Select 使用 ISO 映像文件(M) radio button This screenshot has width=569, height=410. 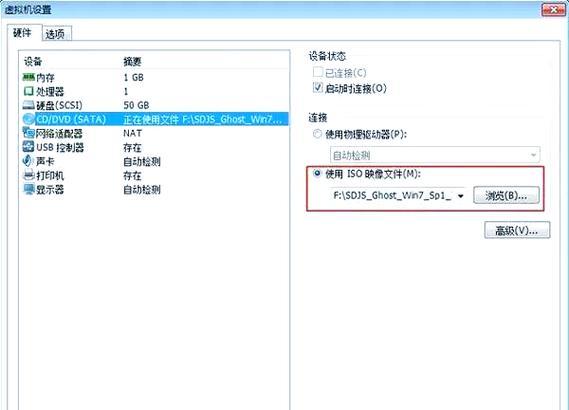coord(317,173)
